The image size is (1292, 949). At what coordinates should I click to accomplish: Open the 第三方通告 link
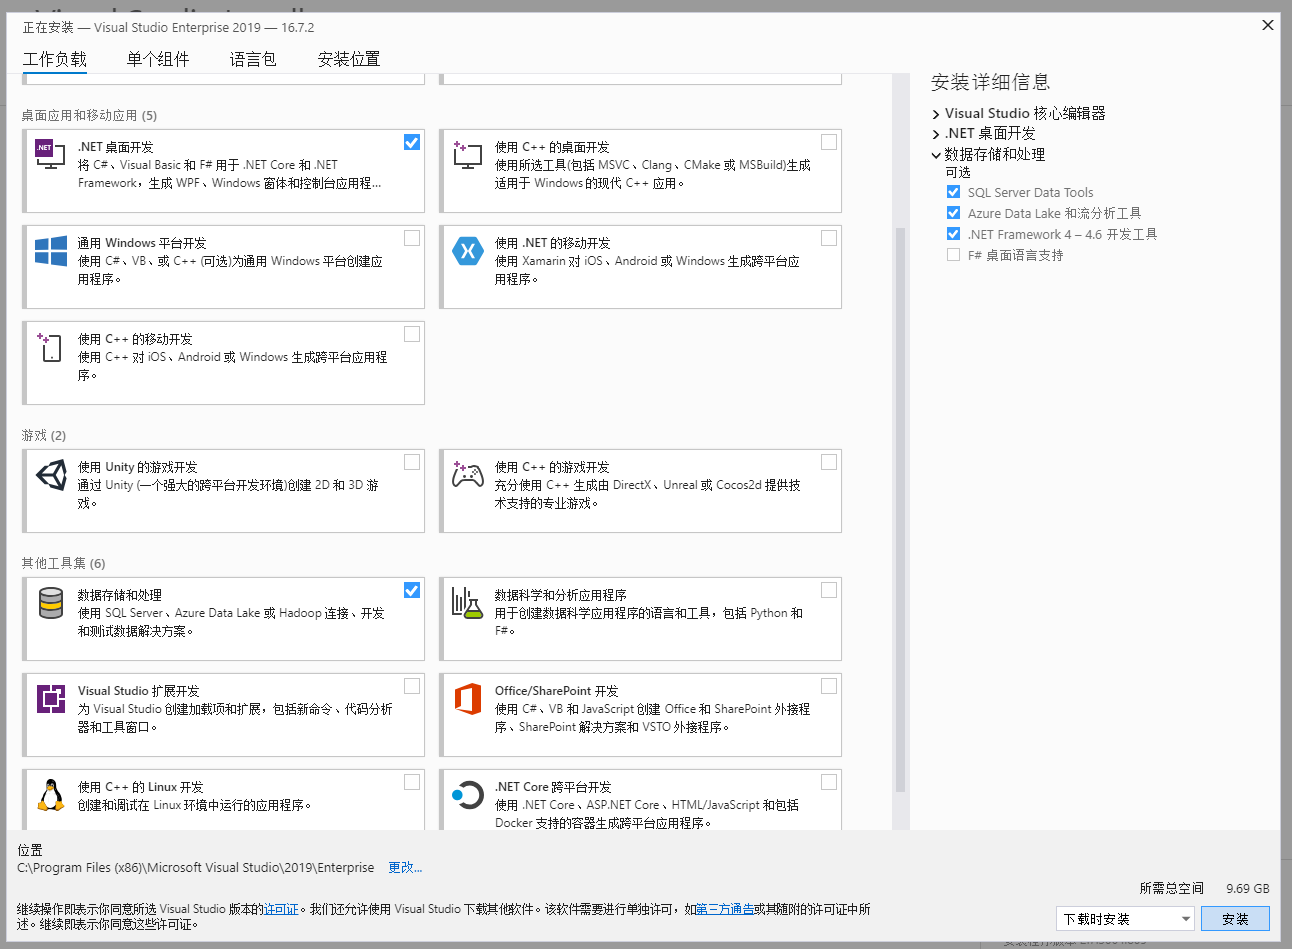(725, 909)
